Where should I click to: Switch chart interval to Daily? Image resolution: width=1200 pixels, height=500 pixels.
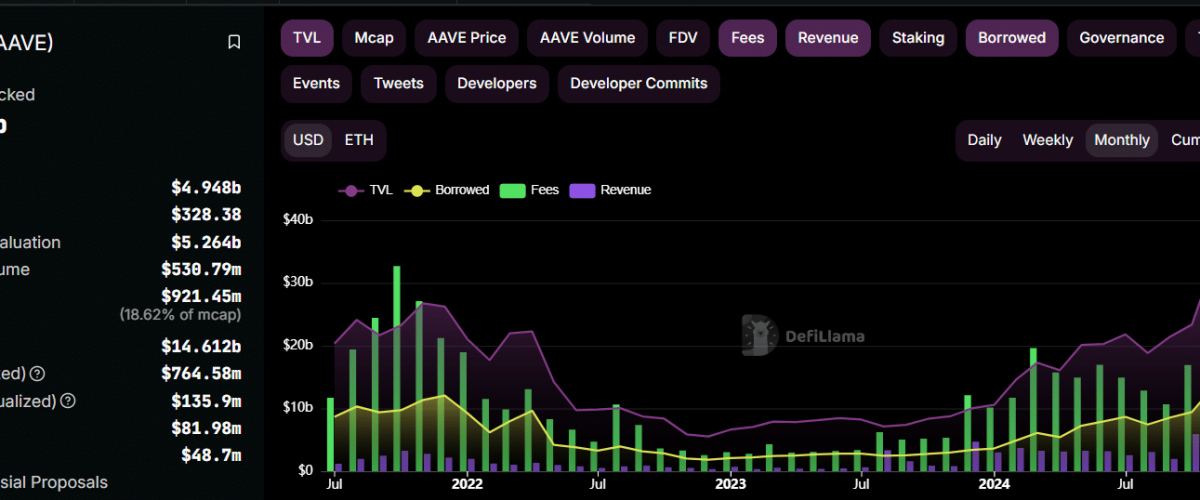(984, 140)
